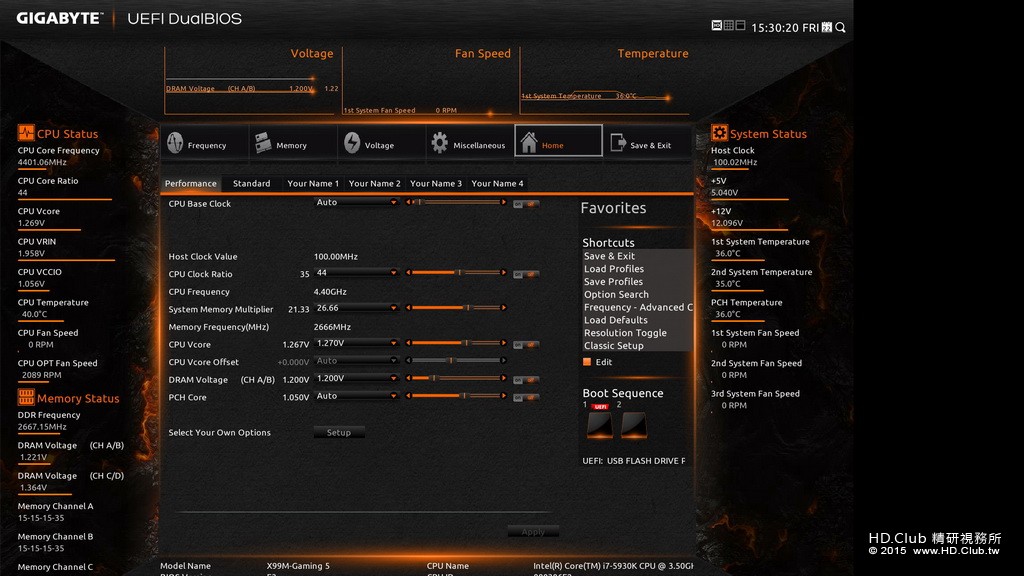Open the calendar date icon

point(827,27)
